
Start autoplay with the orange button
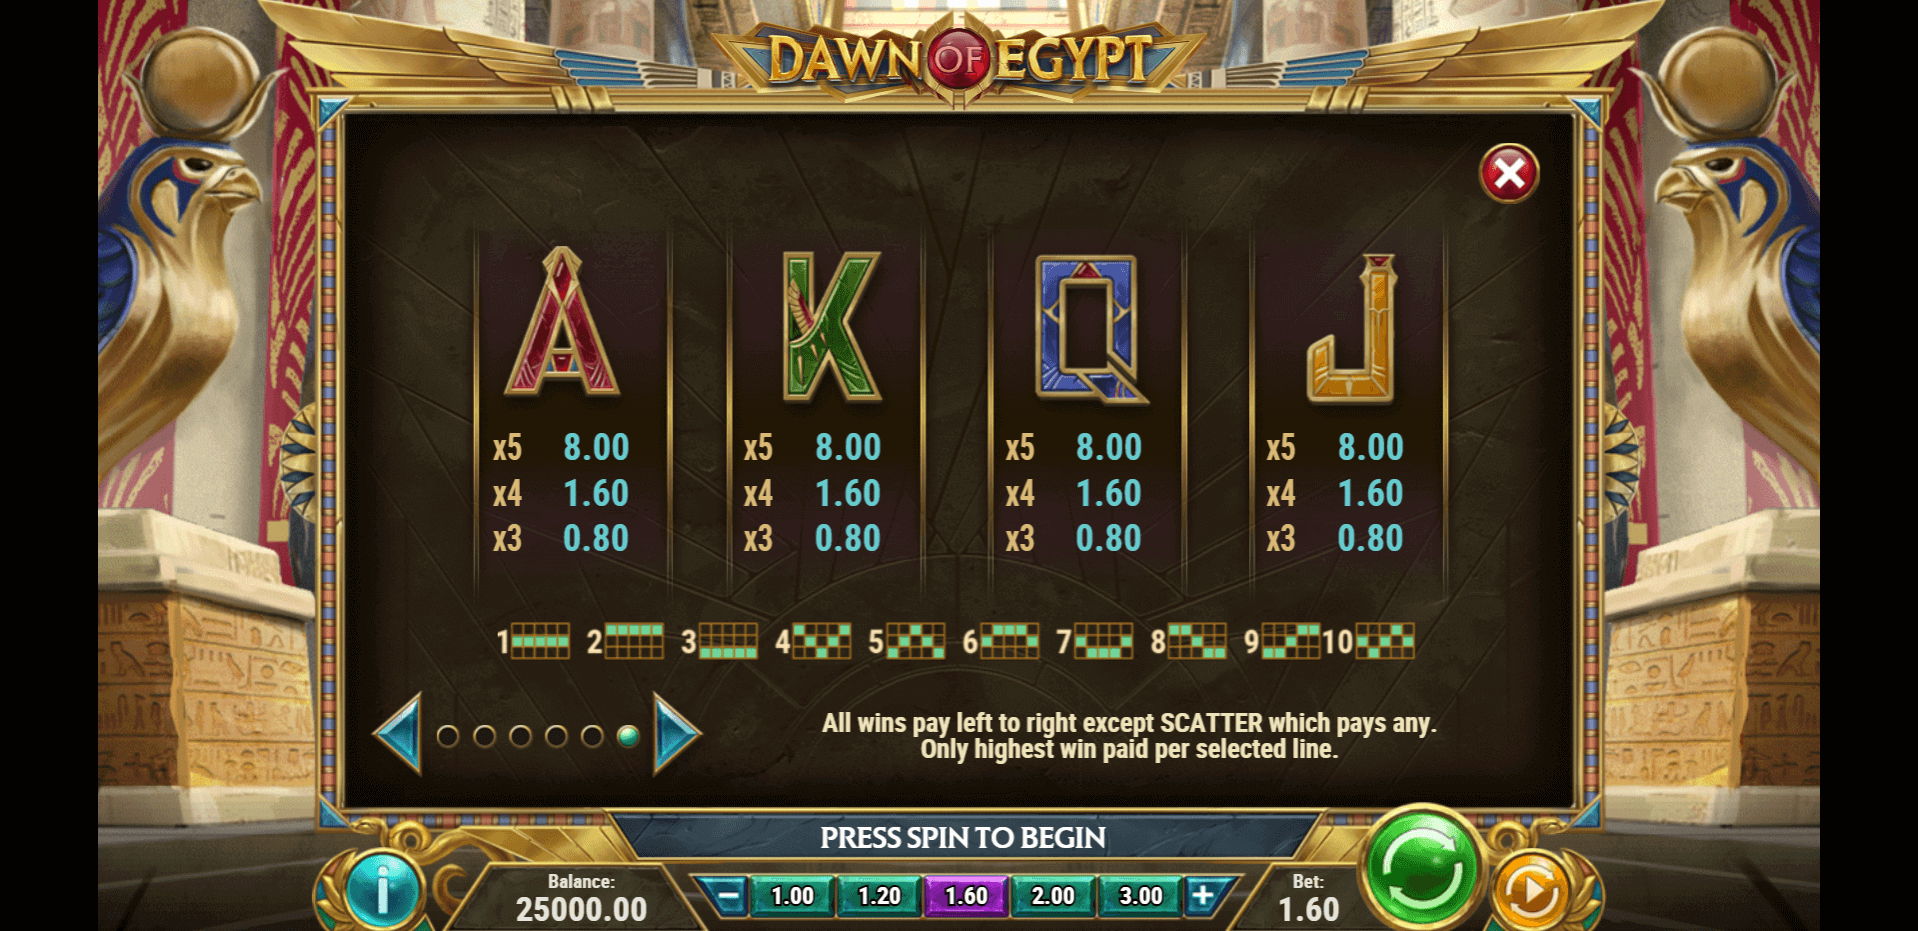(1531, 890)
